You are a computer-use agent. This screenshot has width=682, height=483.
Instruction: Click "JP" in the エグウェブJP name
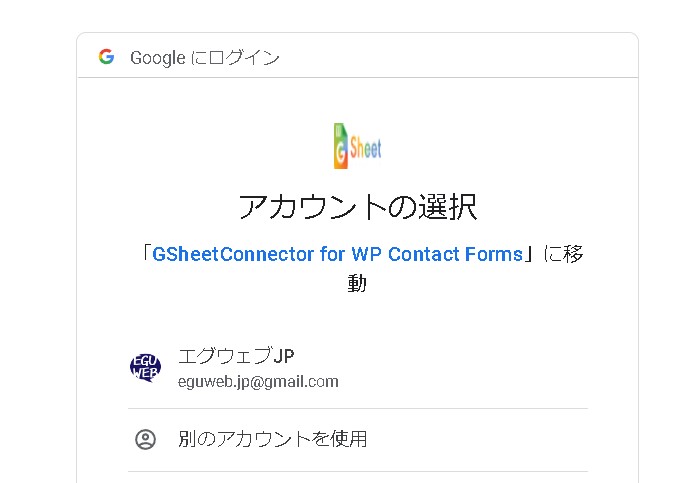(x=283, y=357)
